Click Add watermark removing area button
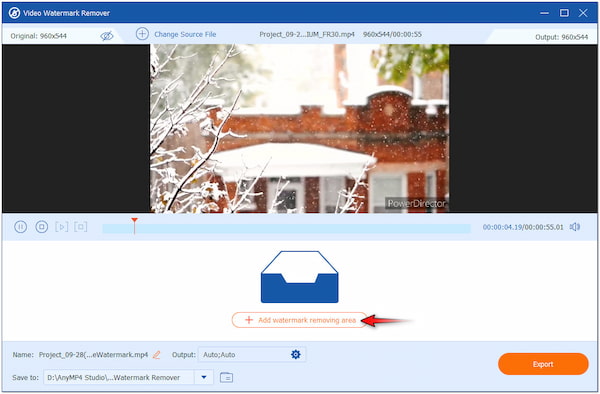 [300, 320]
